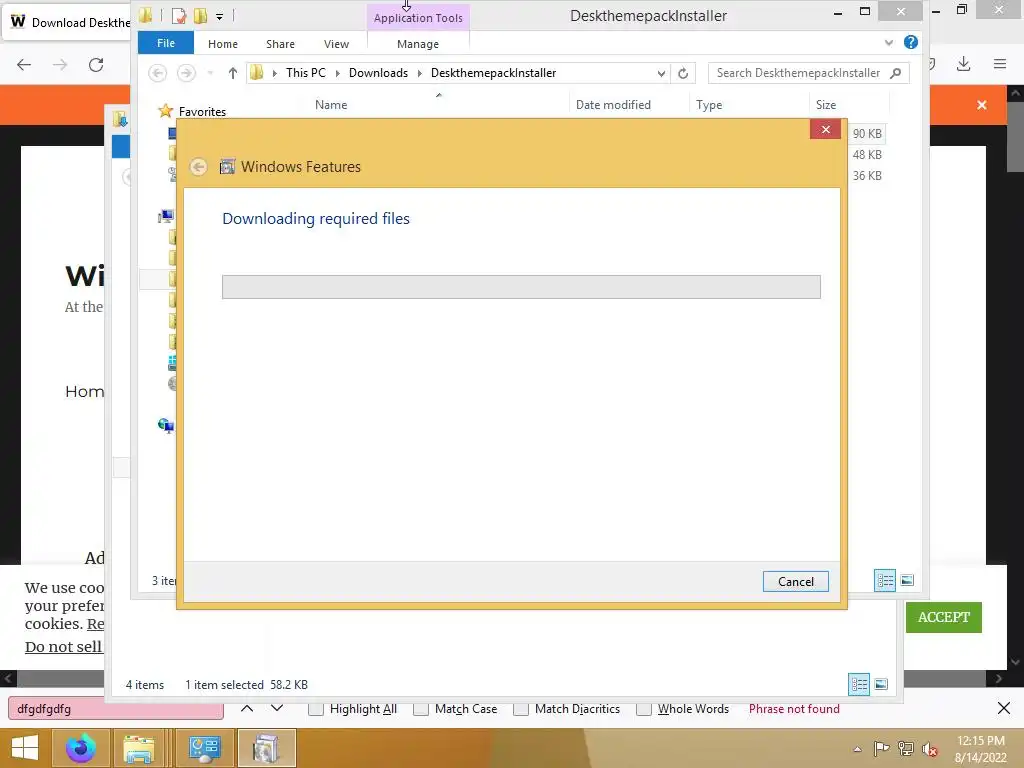
Task: Expand breadcrumb arrow after Downloads
Action: click(x=420, y=73)
